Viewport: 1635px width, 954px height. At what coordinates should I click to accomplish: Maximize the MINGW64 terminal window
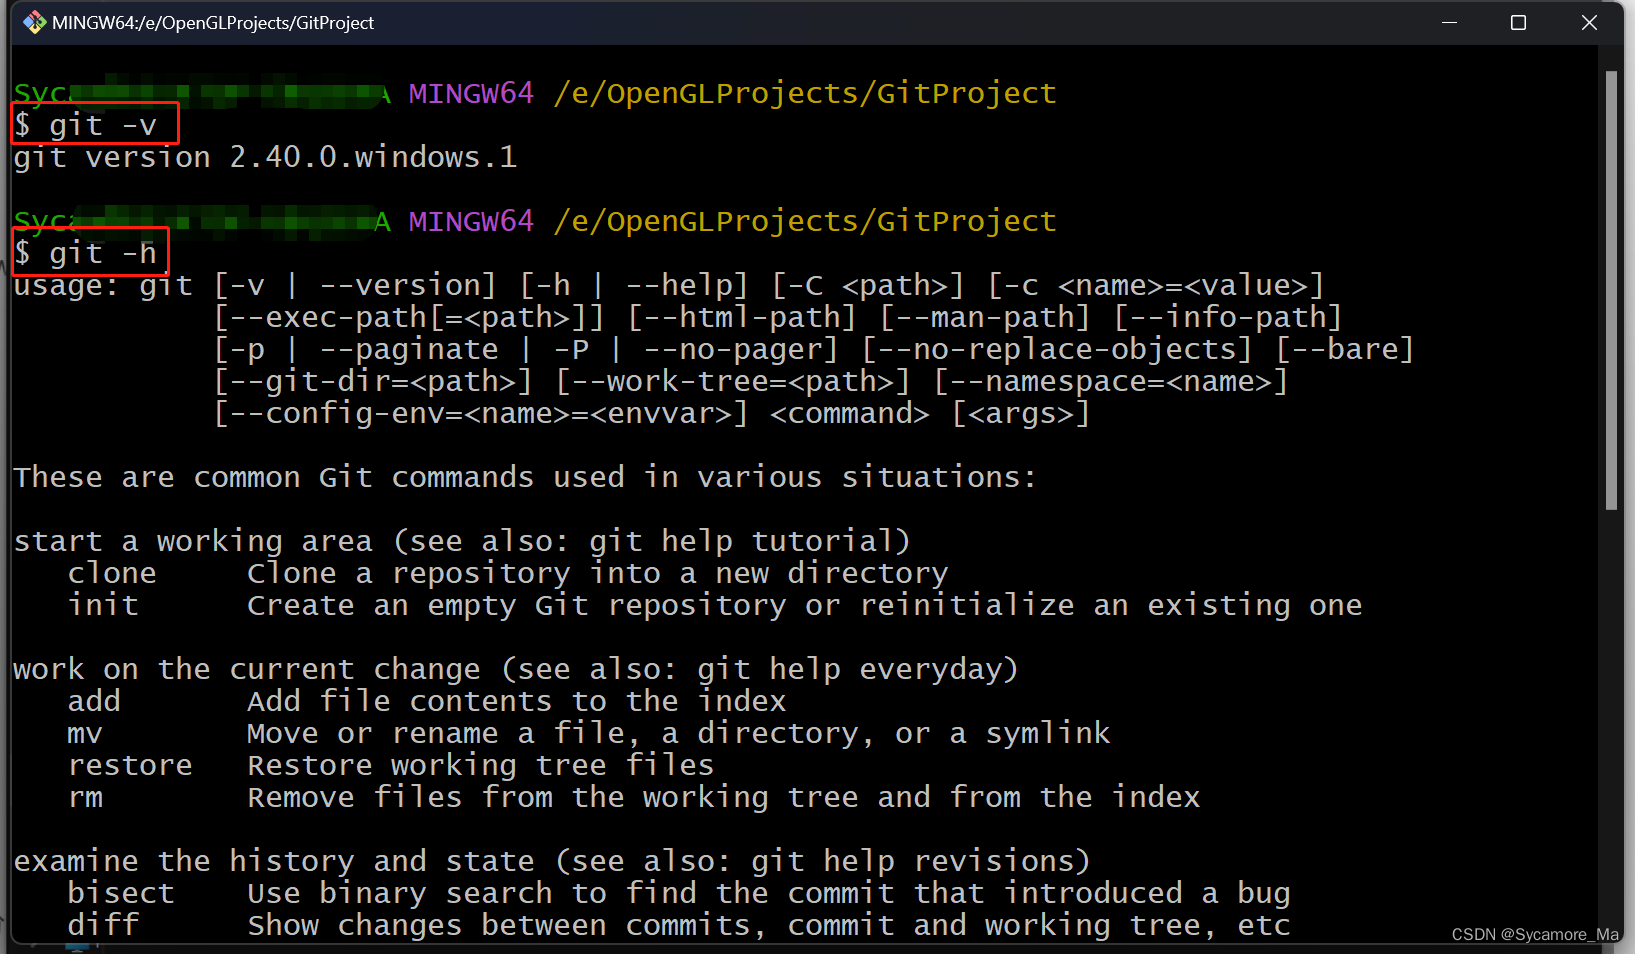[1518, 22]
